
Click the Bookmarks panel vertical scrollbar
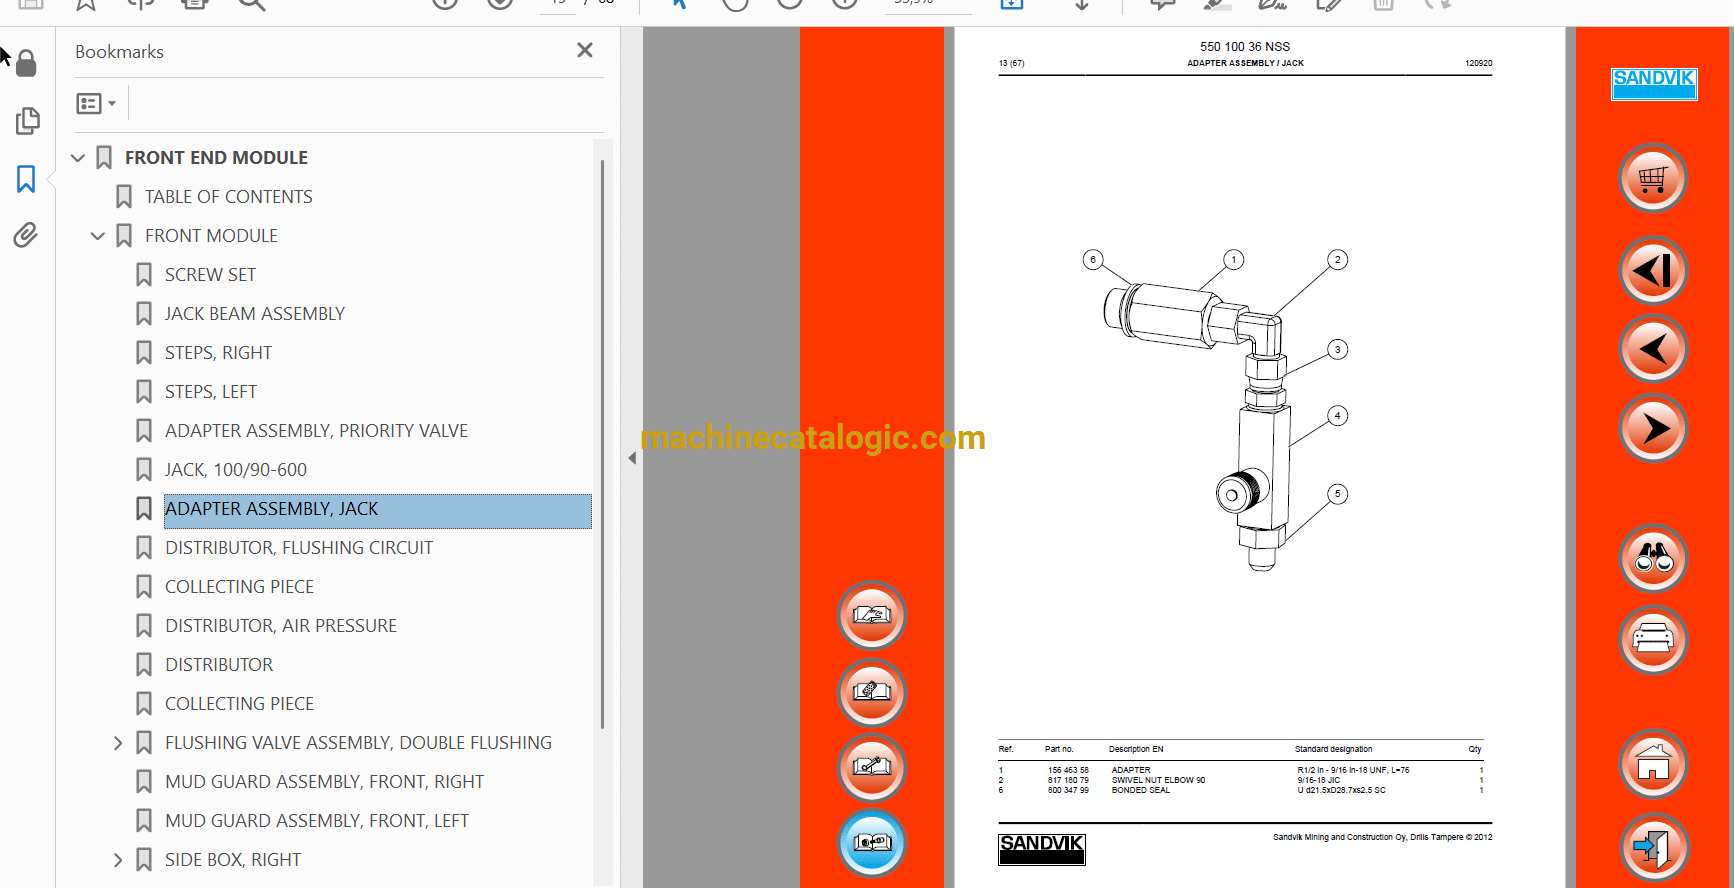(x=602, y=444)
